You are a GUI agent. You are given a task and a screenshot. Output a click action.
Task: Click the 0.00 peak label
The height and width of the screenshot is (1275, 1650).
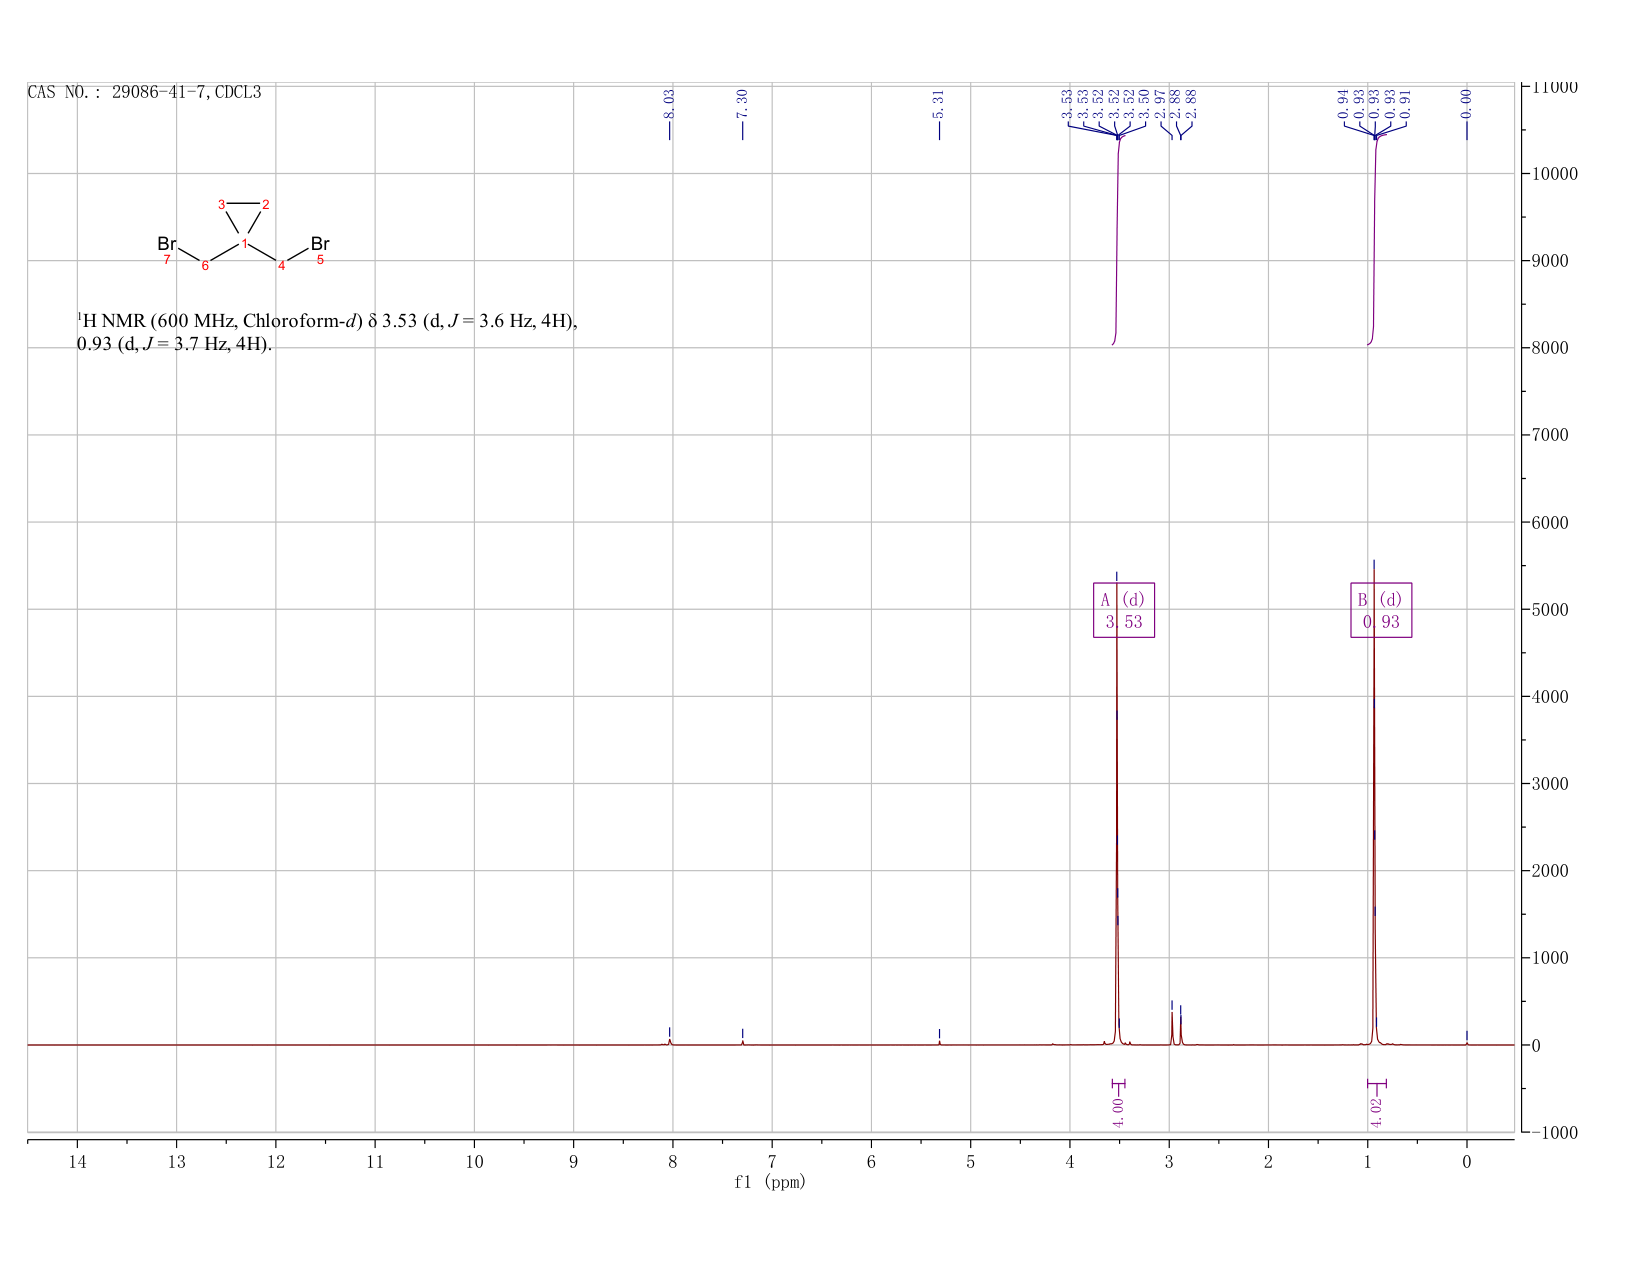(1466, 102)
